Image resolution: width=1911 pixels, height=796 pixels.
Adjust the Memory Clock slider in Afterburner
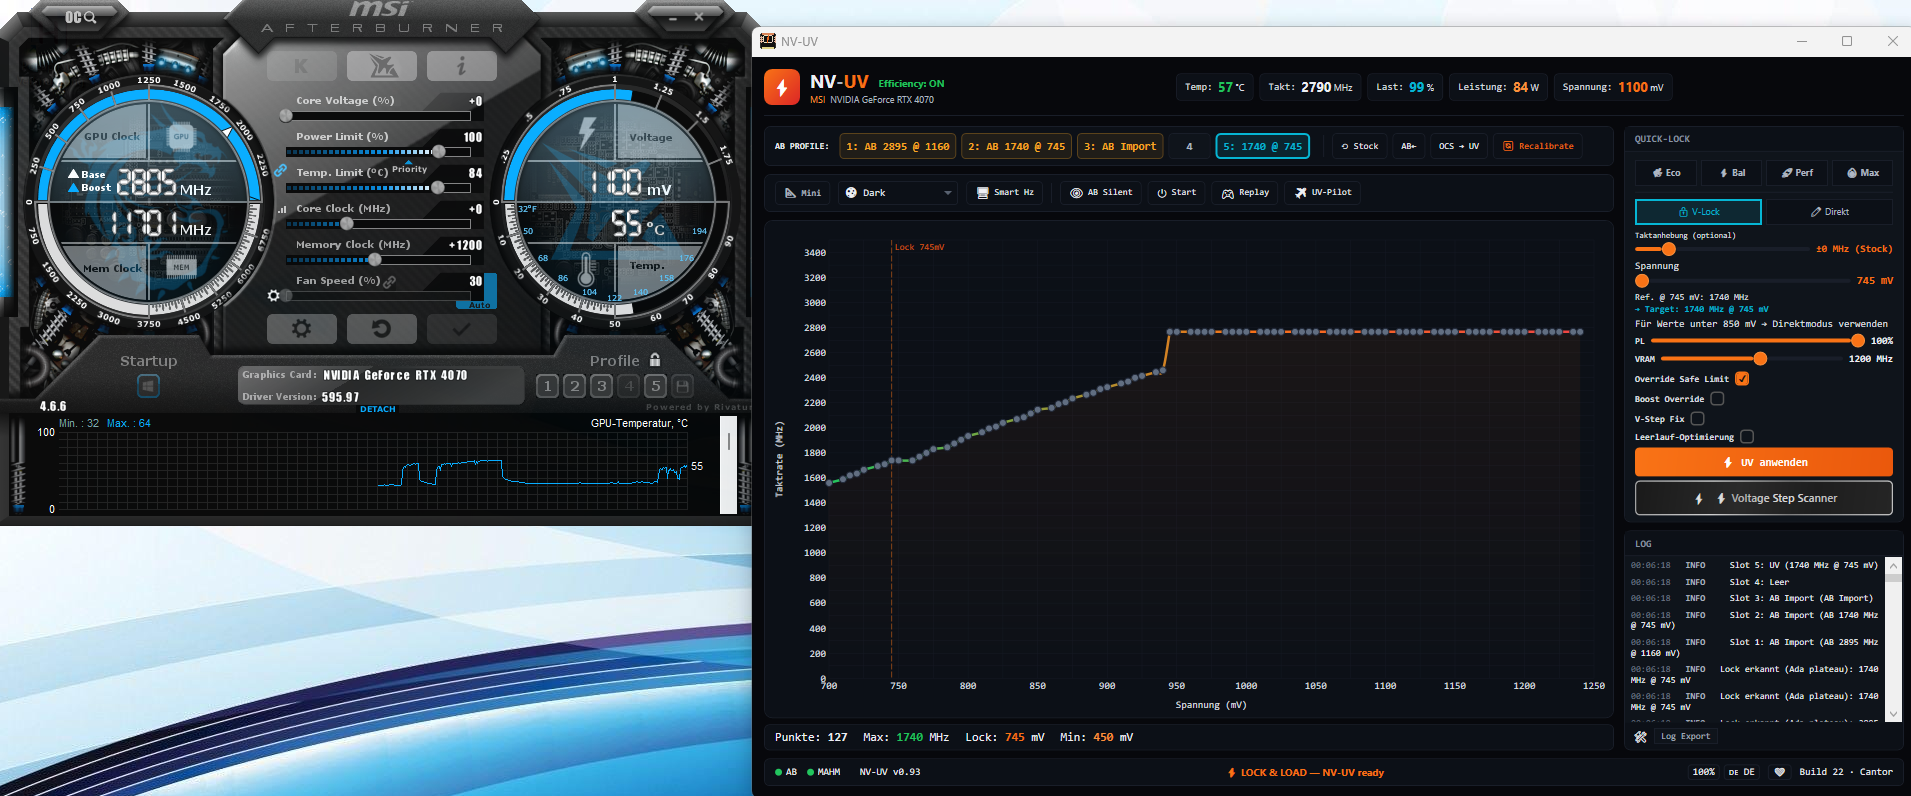pyautogui.click(x=379, y=260)
